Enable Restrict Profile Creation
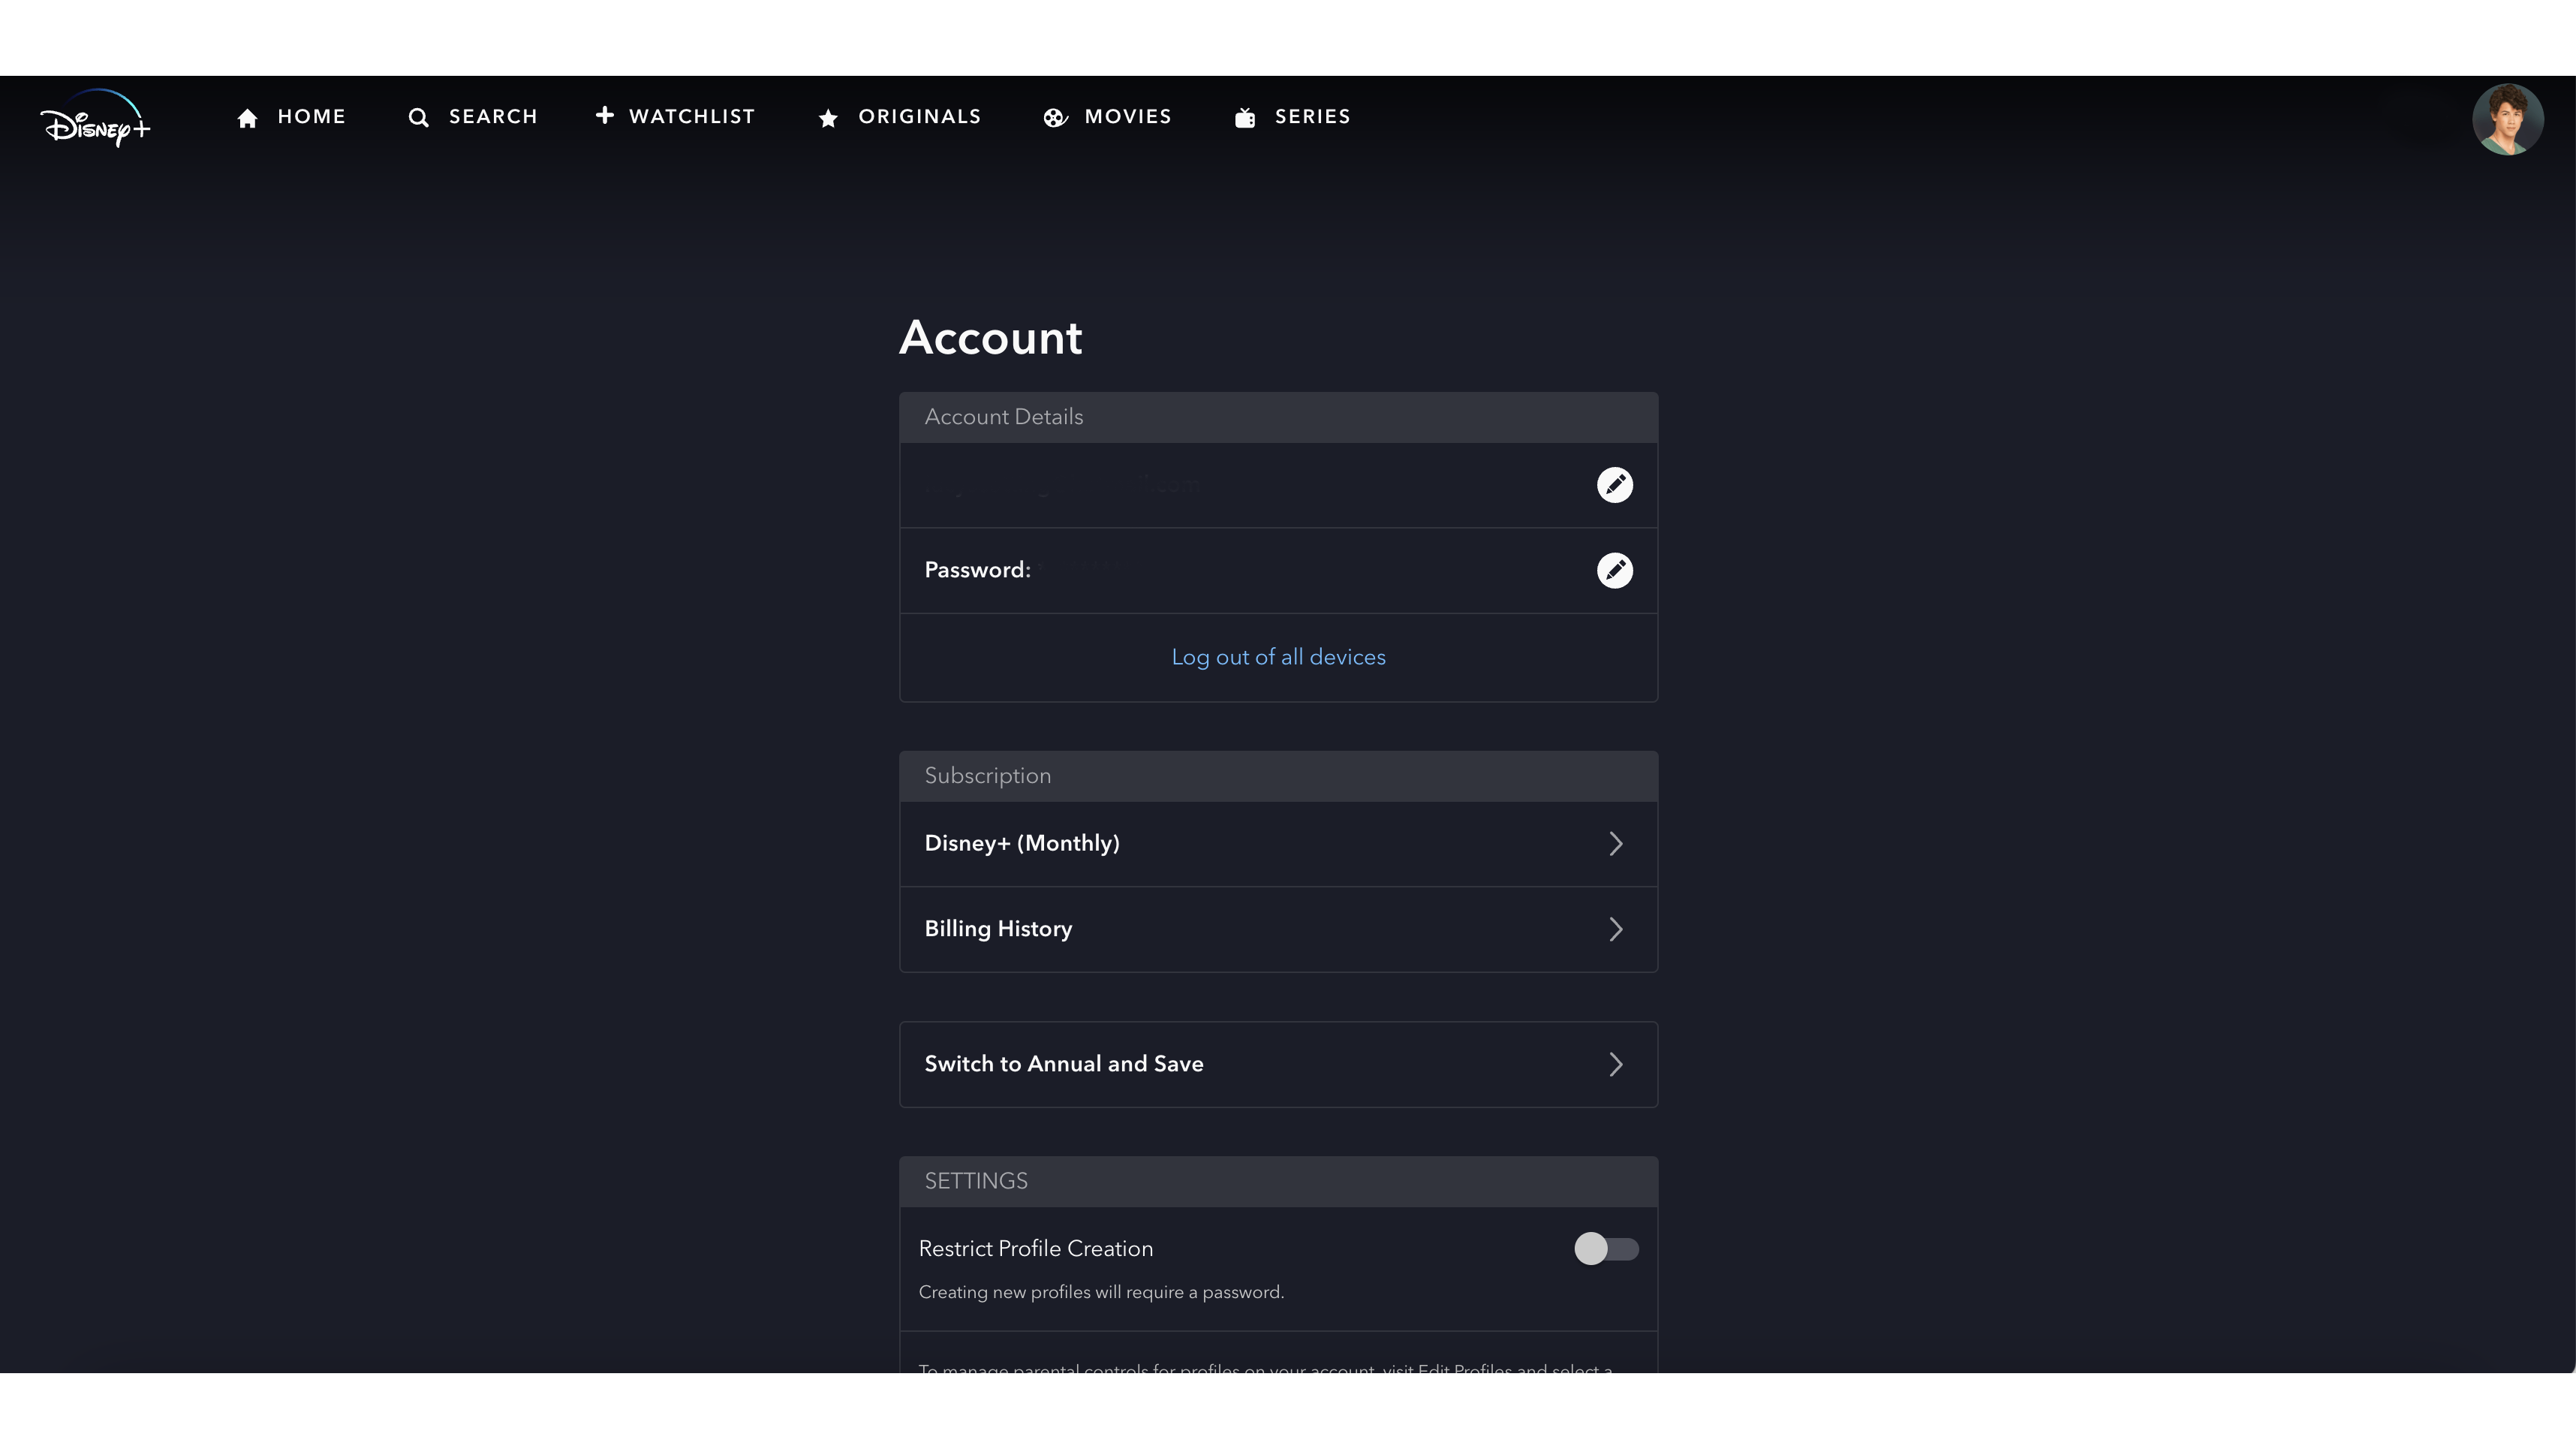The height and width of the screenshot is (1449, 2576). coord(1606,1249)
